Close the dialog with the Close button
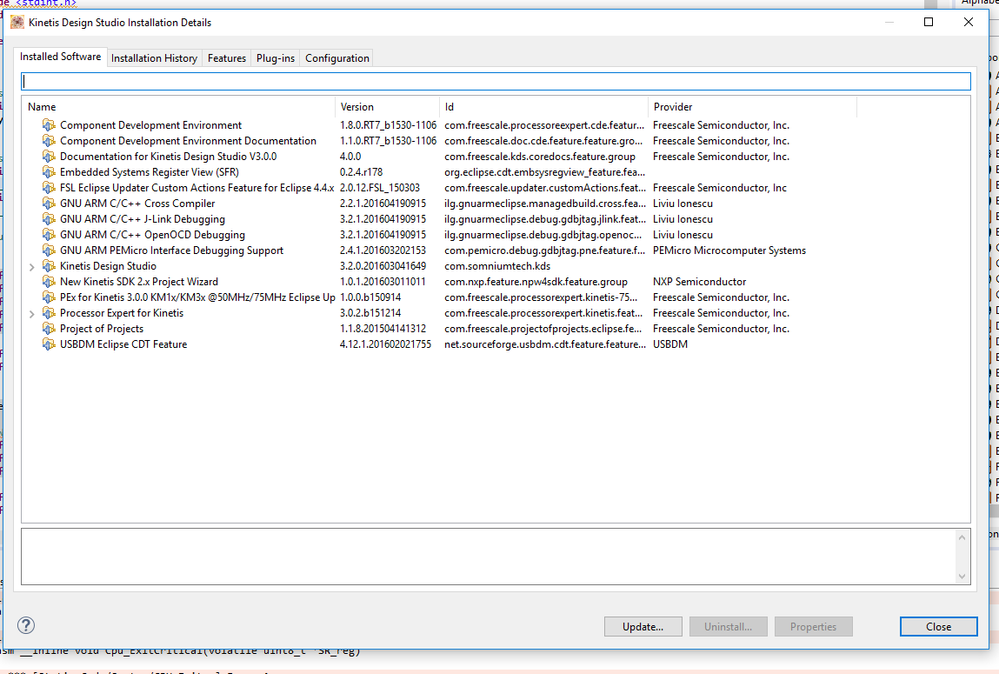Screen dimensions: 999x674 coord(938,627)
